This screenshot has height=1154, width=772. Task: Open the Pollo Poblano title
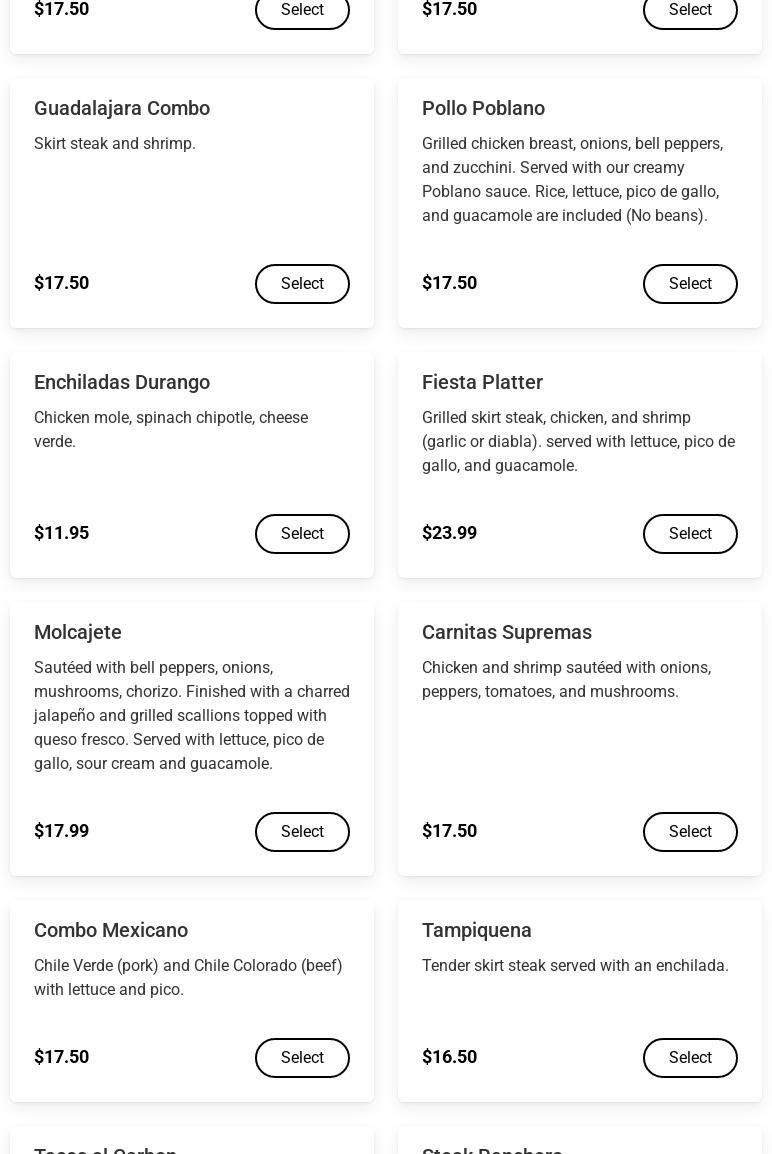(484, 108)
